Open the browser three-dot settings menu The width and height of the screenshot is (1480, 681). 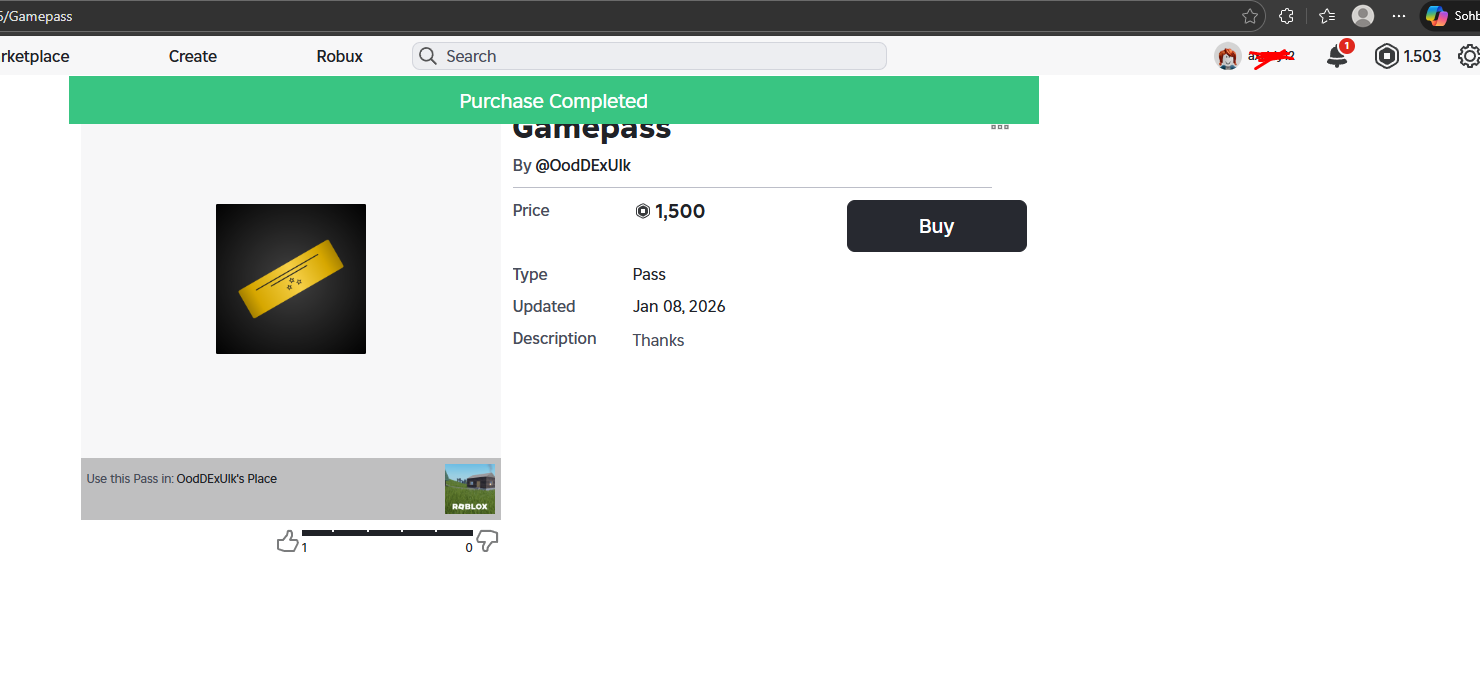point(1399,16)
